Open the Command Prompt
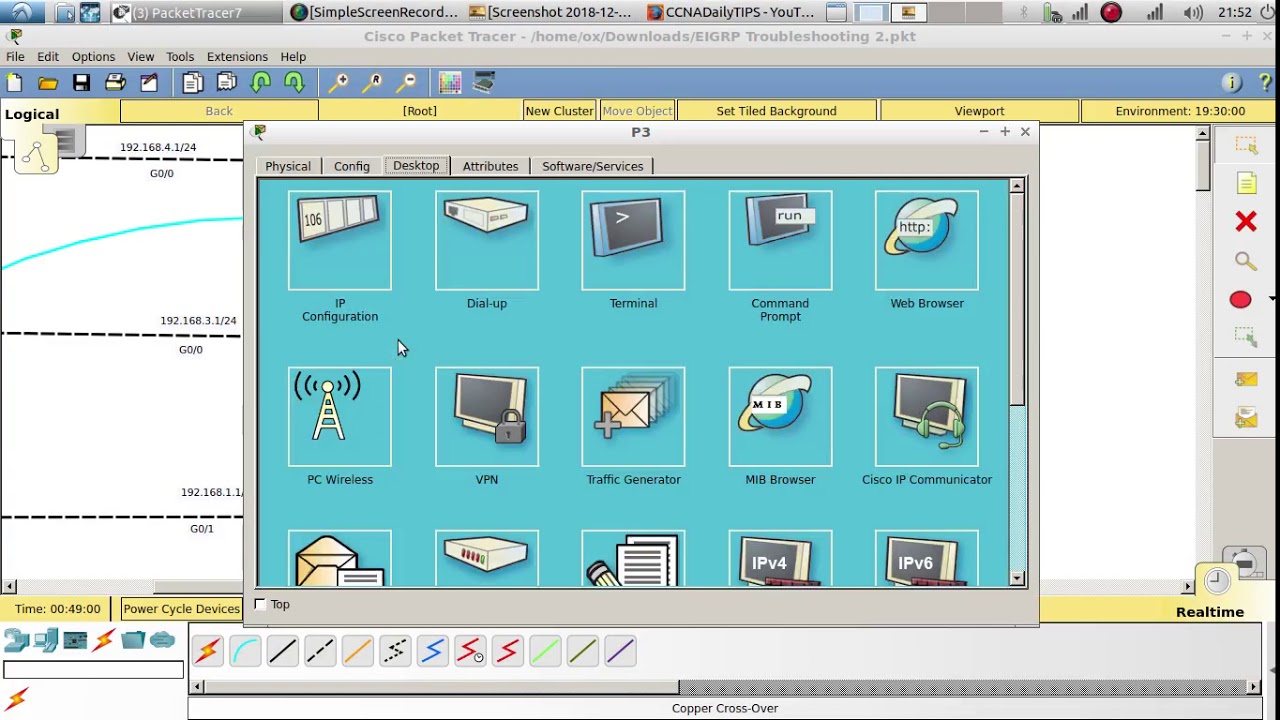Viewport: 1280px width, 720px height. pyautogui.click(x=780, y=240)
